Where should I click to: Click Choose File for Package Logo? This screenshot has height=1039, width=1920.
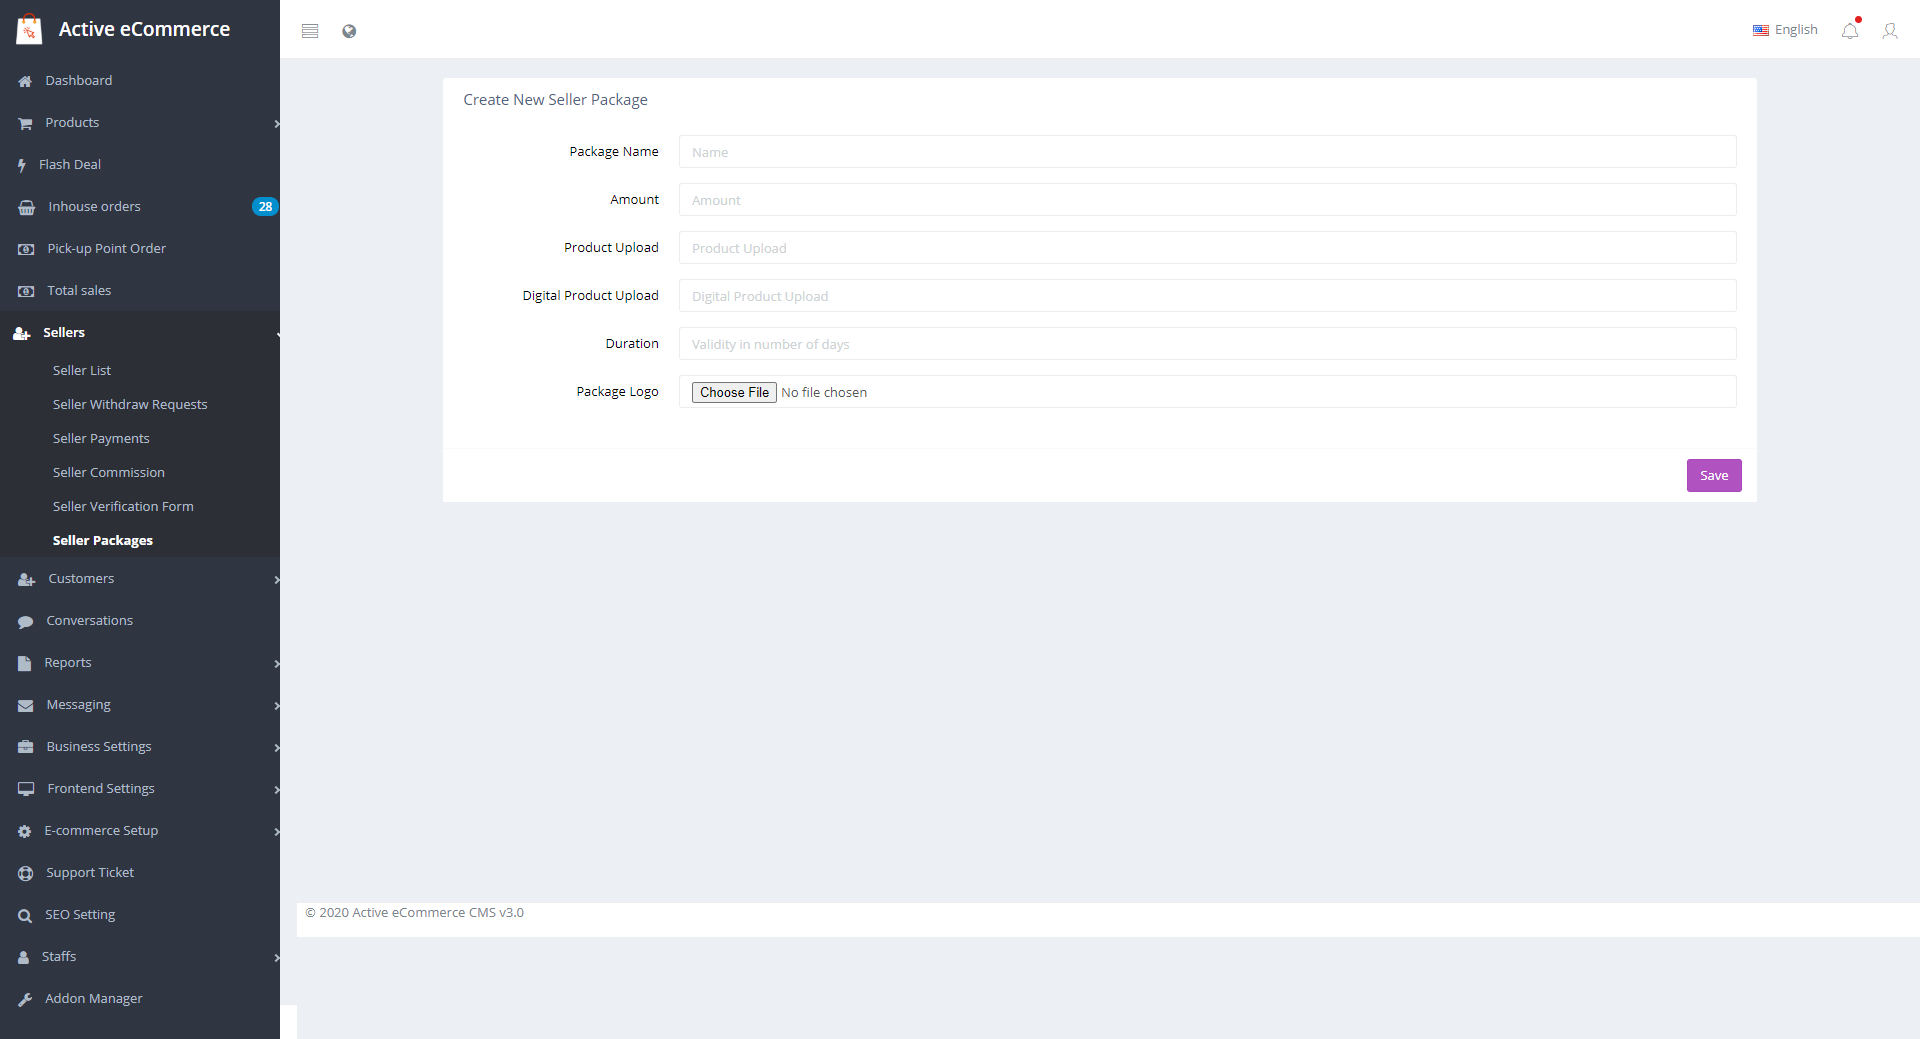coord(734,393)
